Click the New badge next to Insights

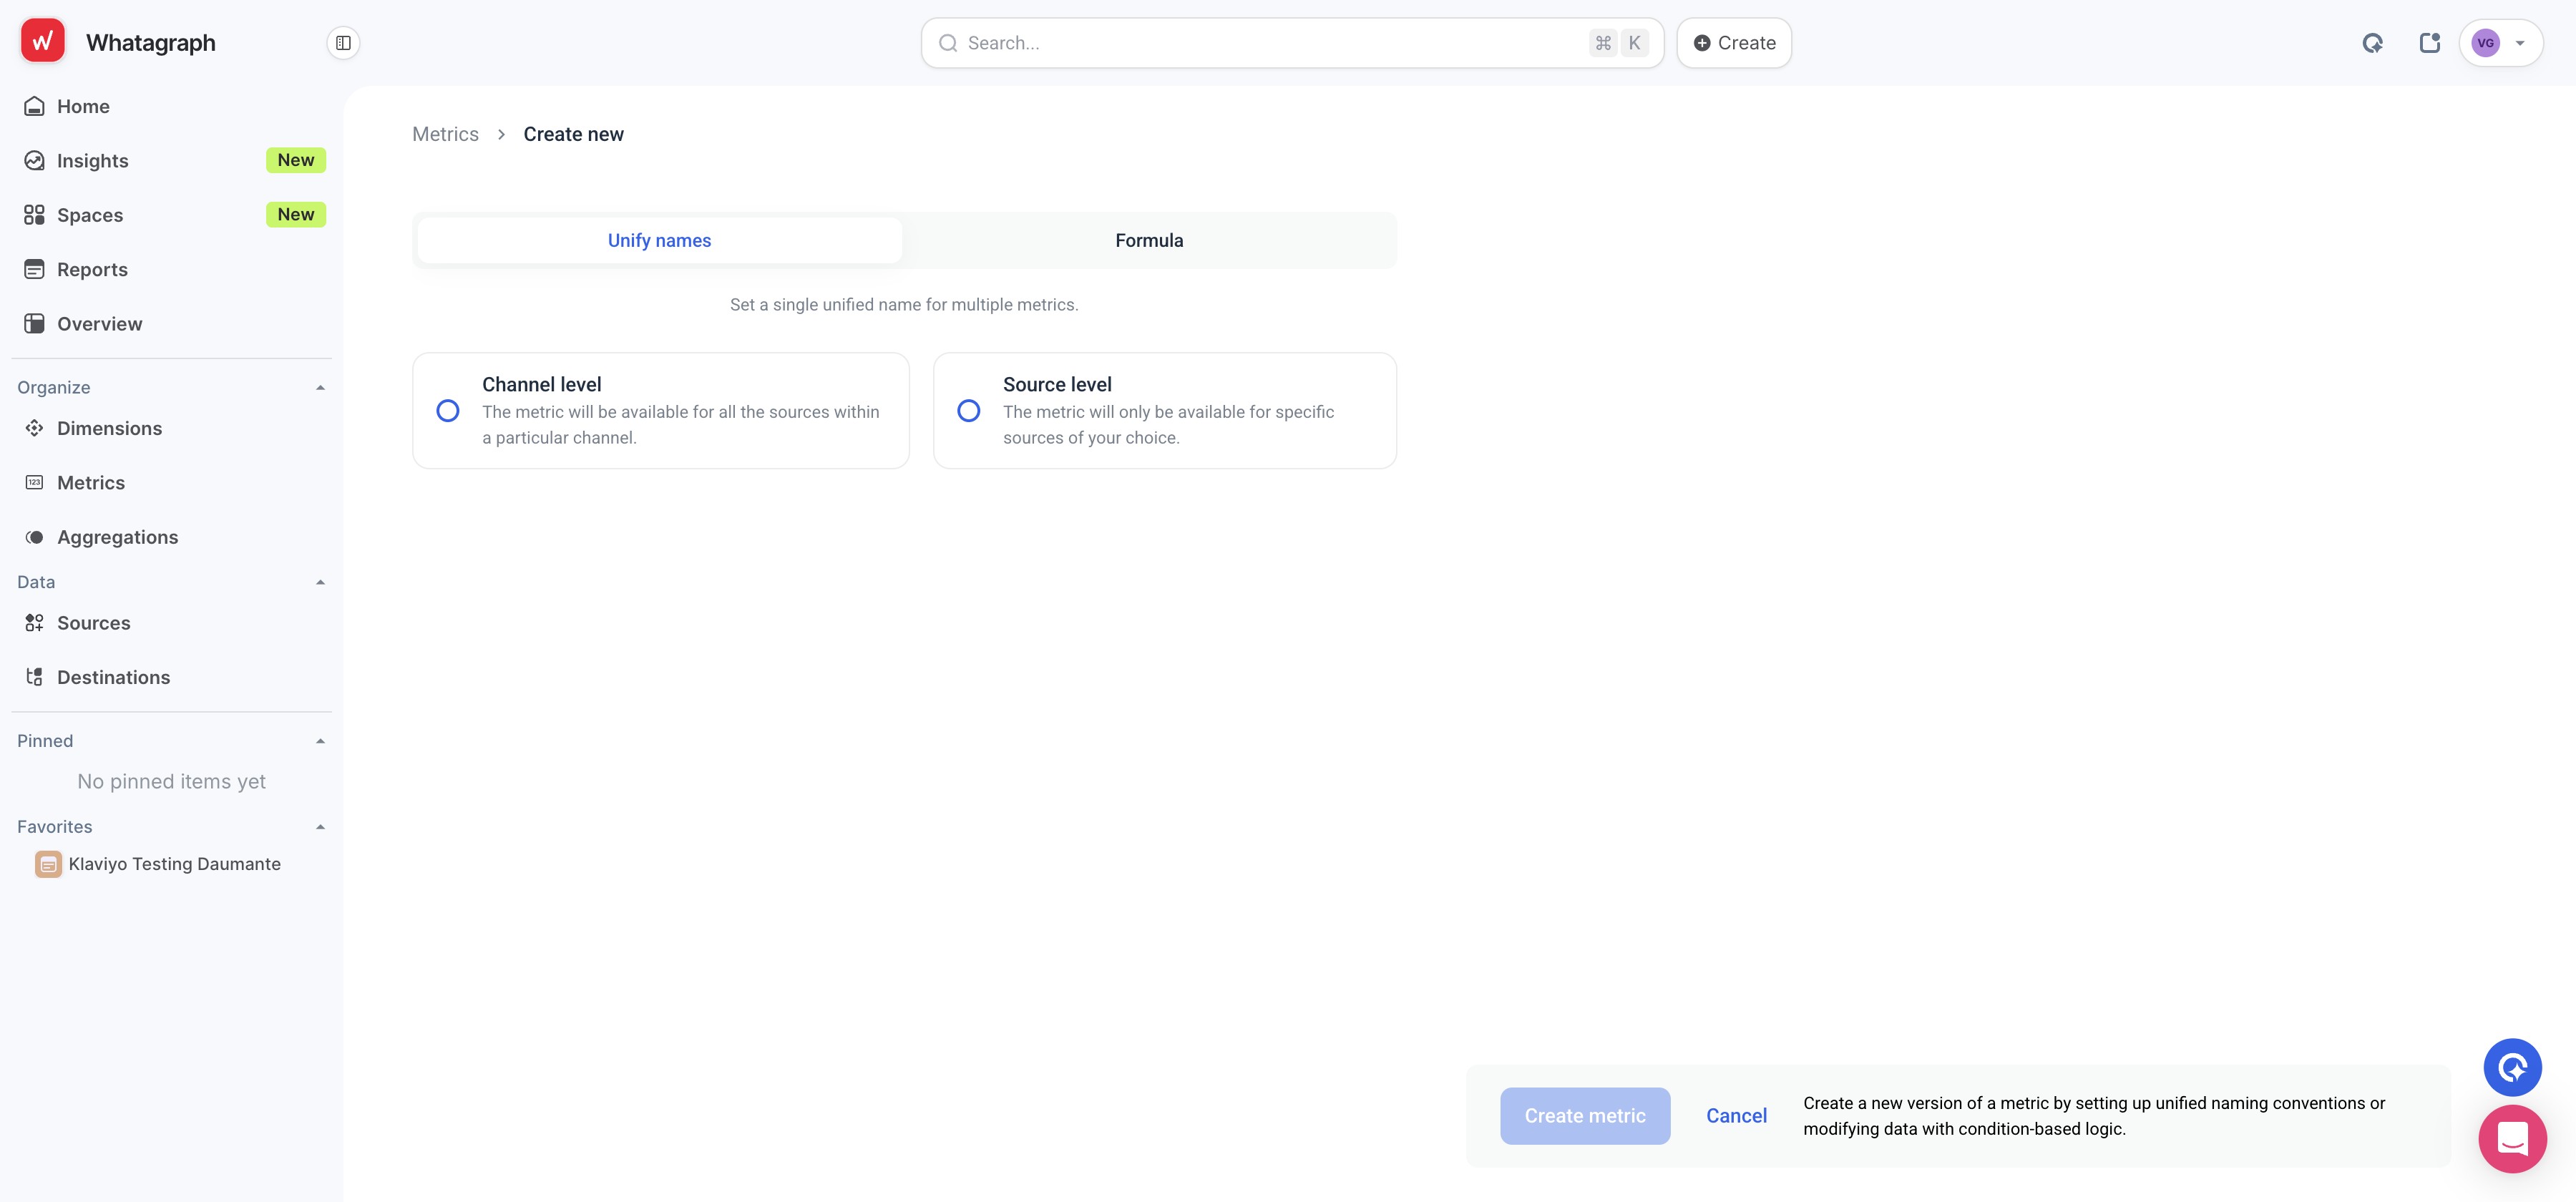(x=295, y=160)
